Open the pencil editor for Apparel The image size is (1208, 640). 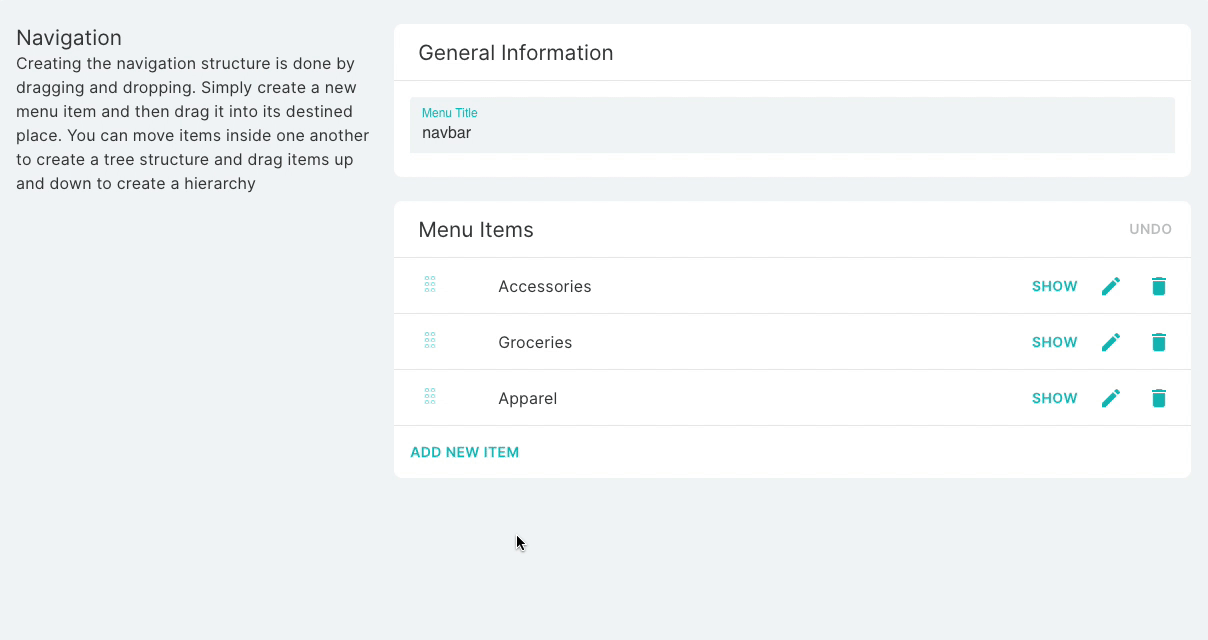[1111, 398]
